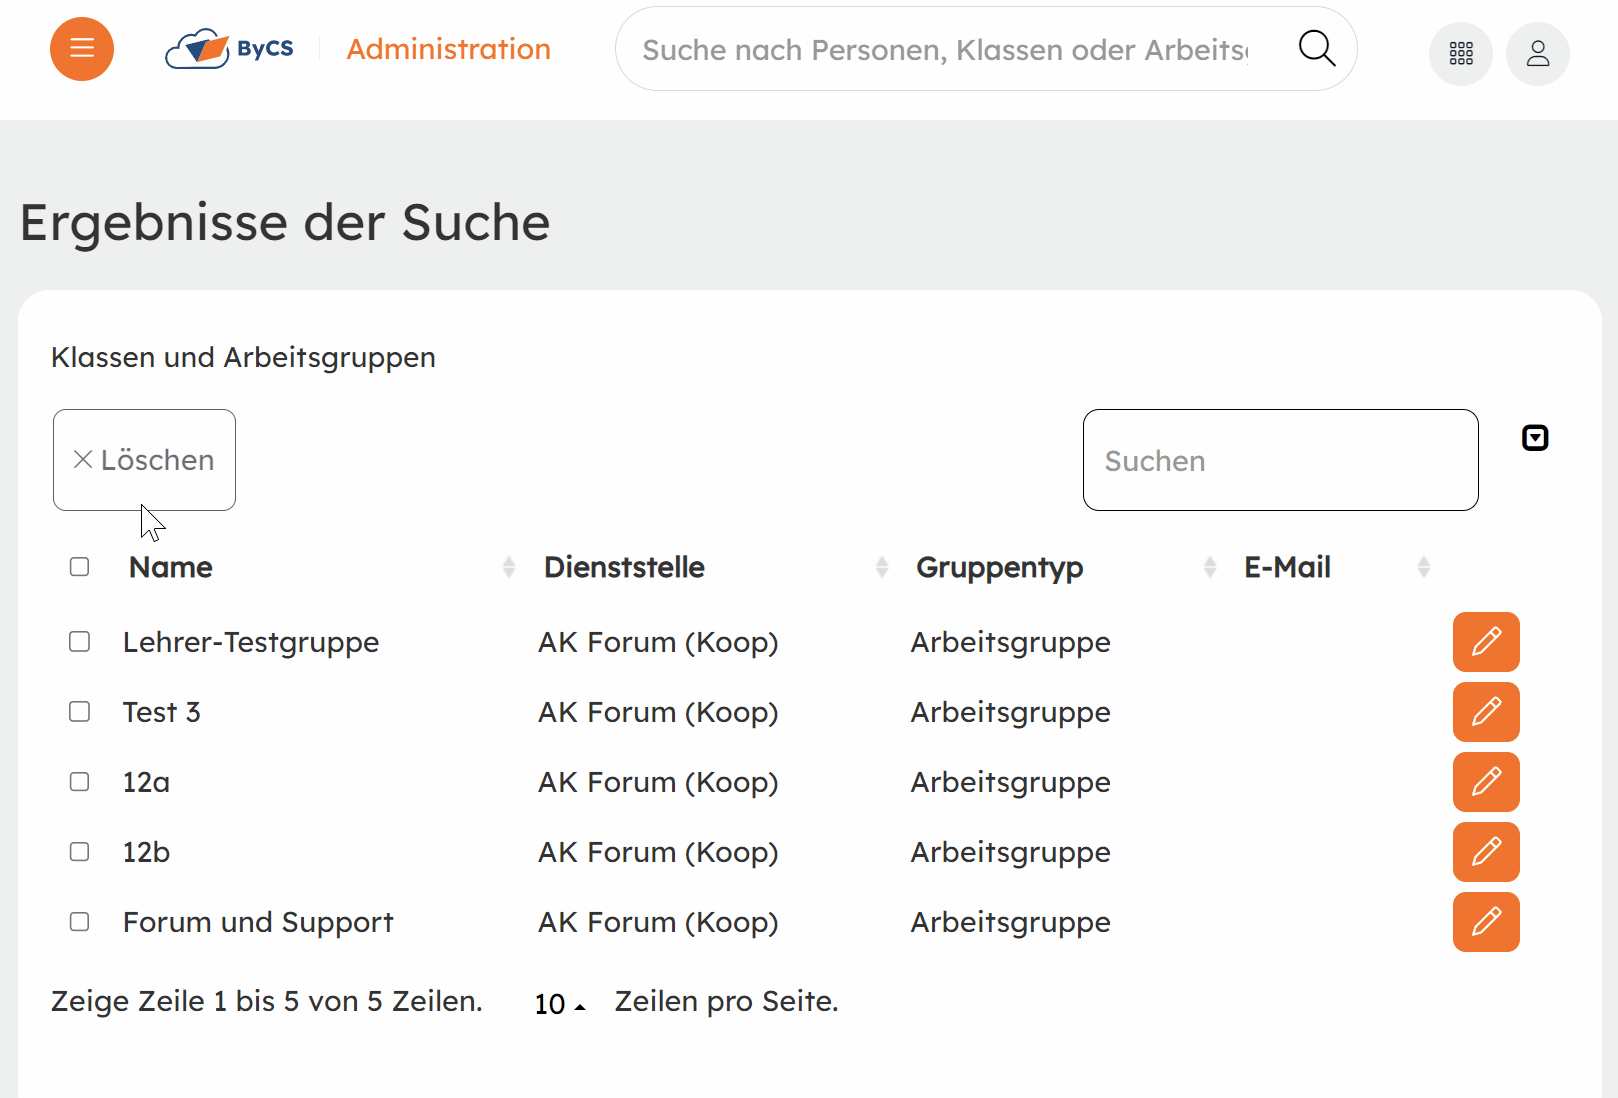The height and width of the screenshot is (1098, 1618).
Task: Edit the 12a group via pencil icon
Action: tap(1486, 782)
